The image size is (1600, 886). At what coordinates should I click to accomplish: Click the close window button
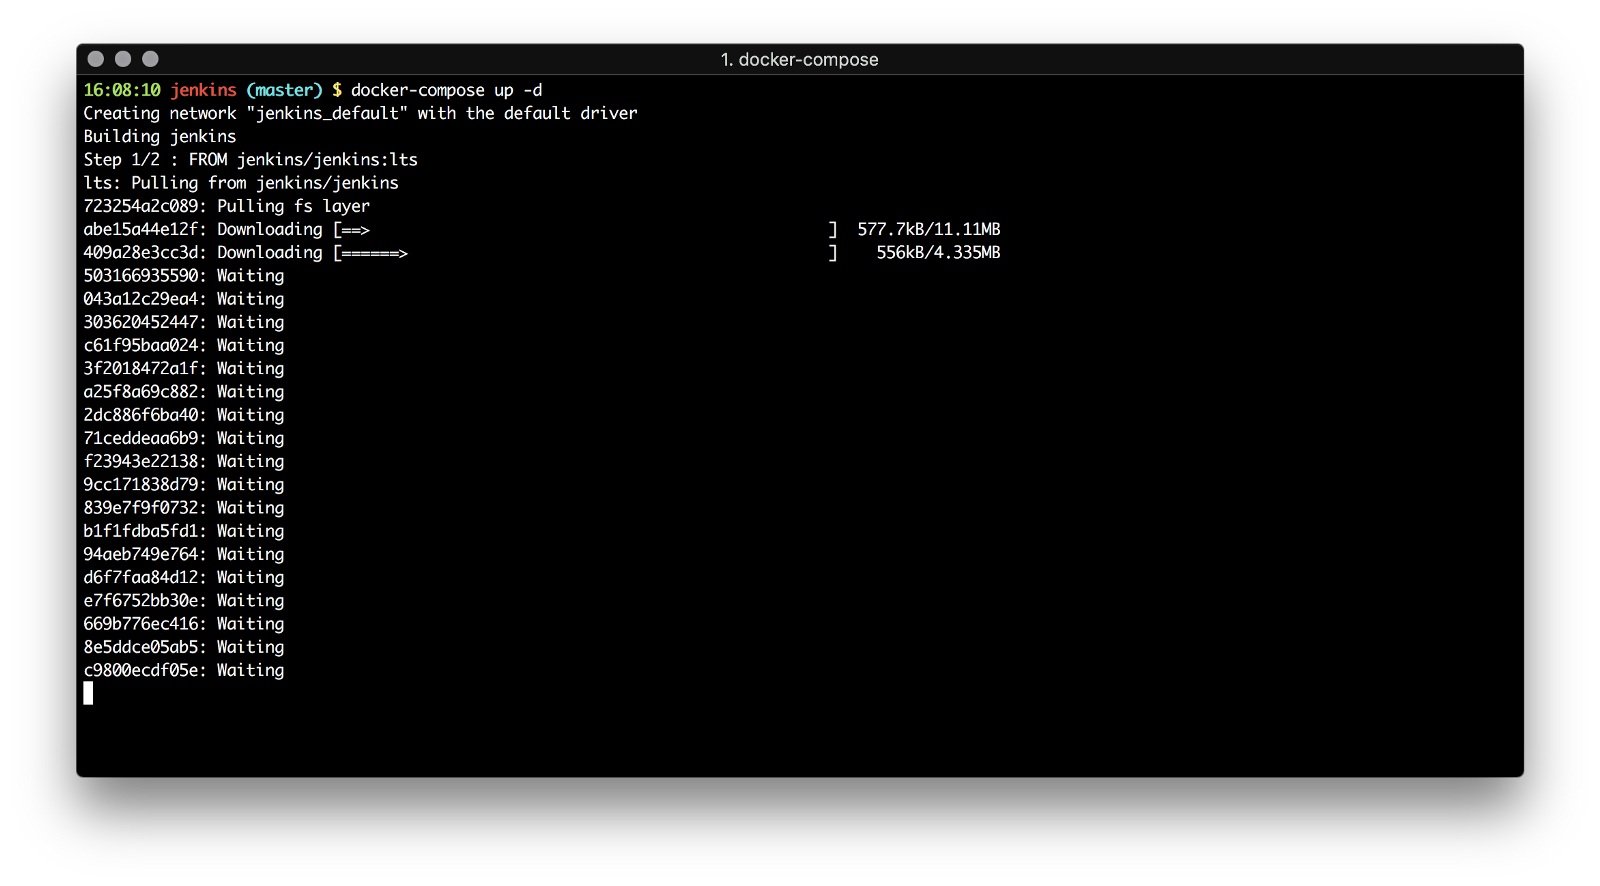tap(96, 59)
